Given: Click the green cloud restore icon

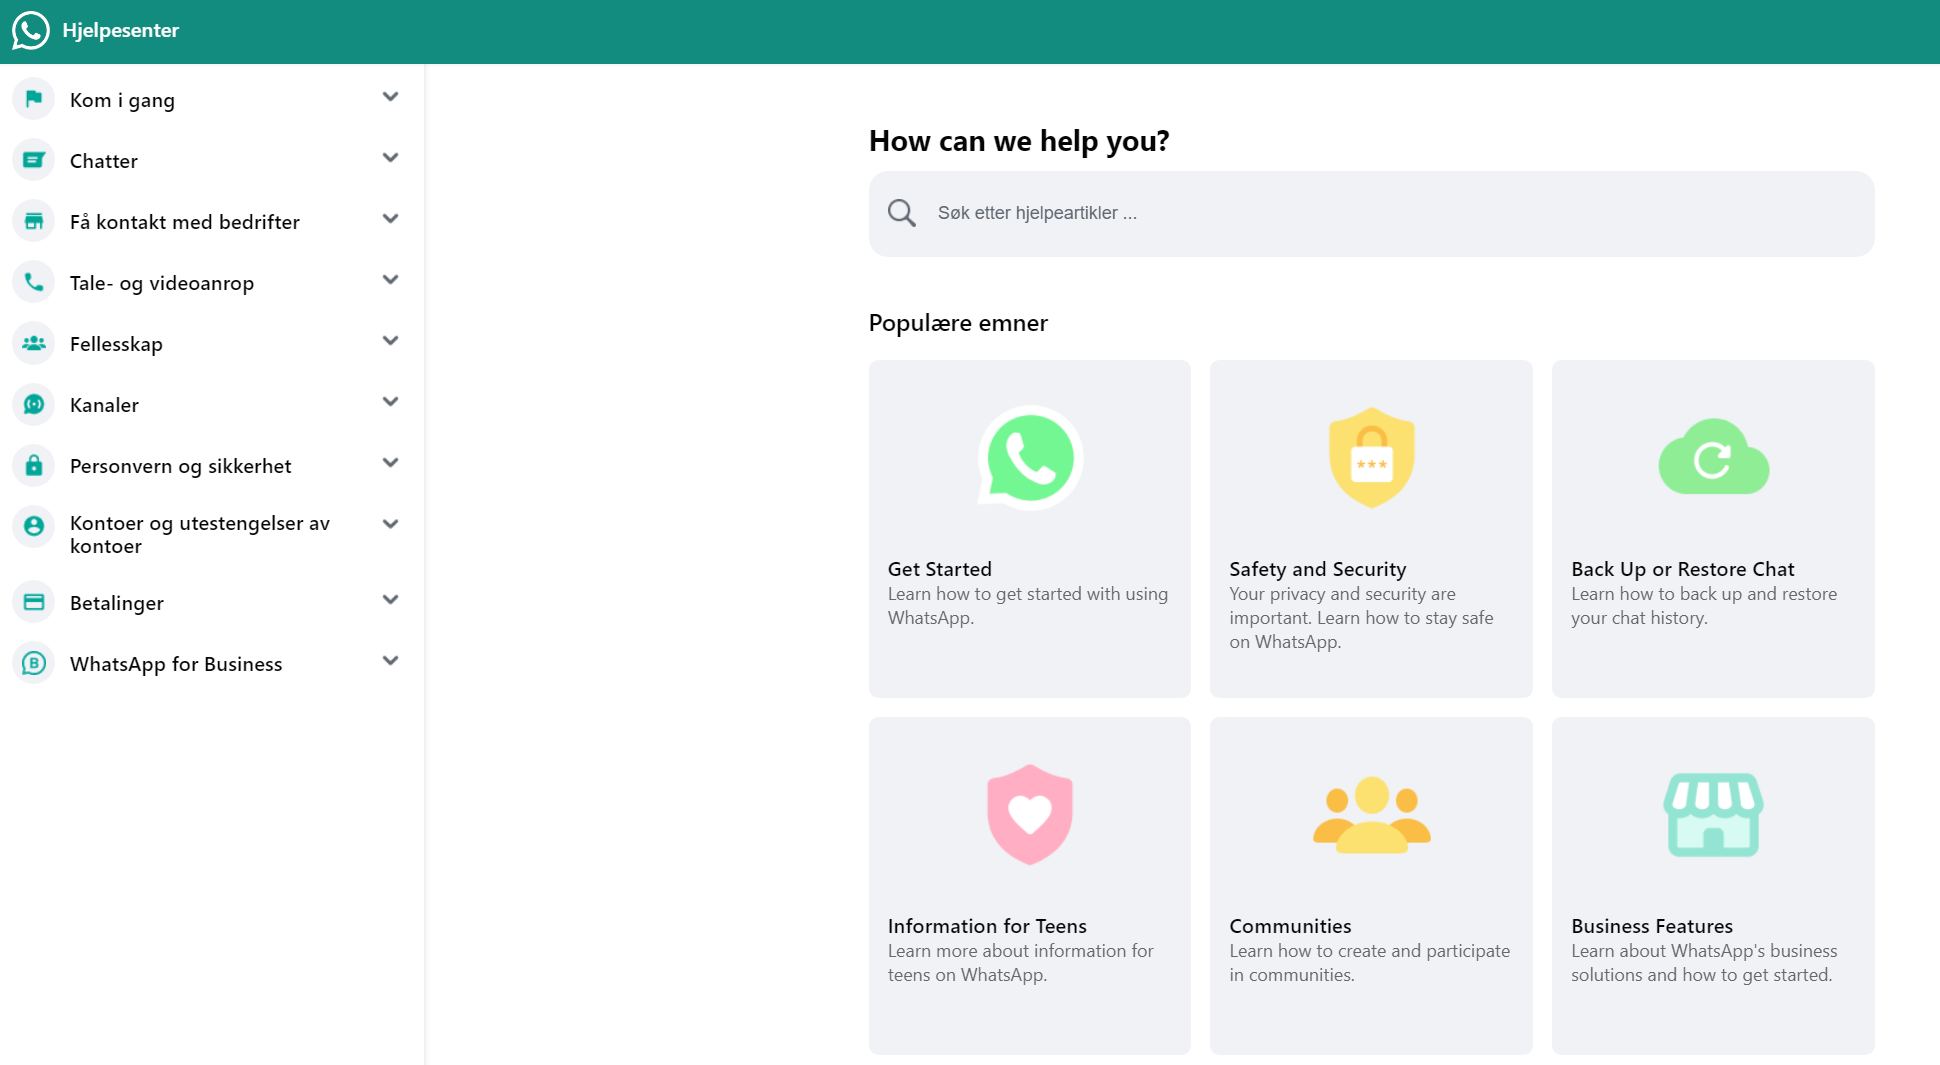Looking at the screenshot, I should tap(1713, 457).
